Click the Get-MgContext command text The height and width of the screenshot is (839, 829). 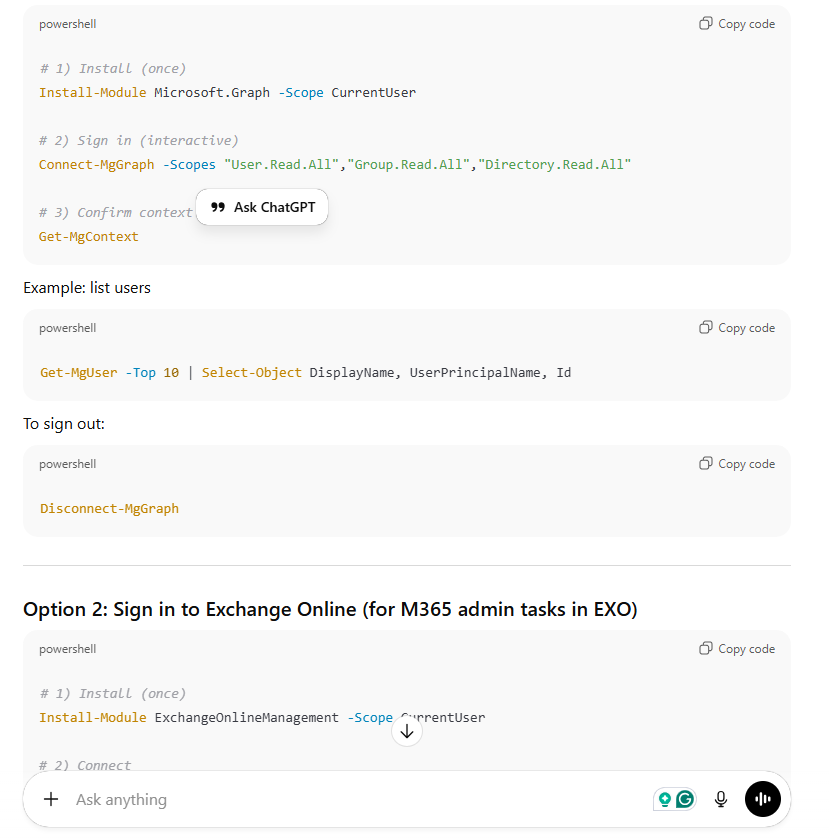89,237
